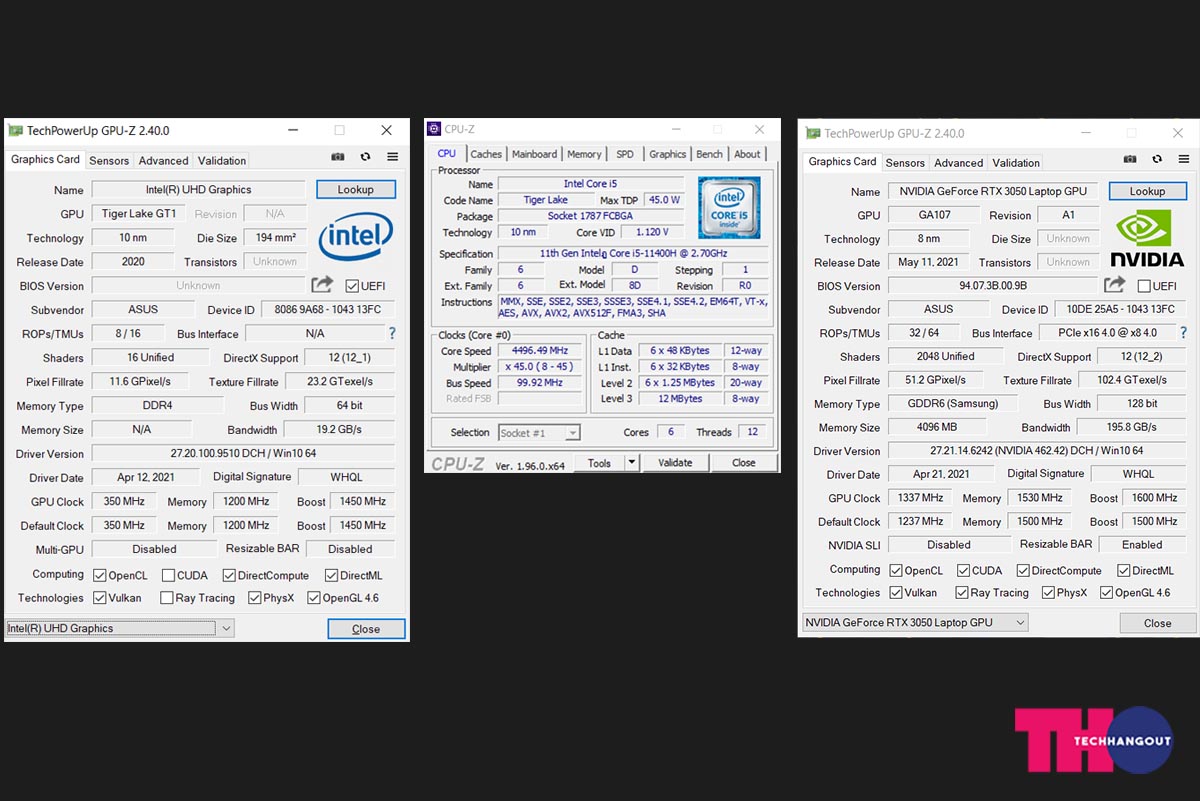Open the NVIDIA GeForce RTX 3050 GPU selector dropdown
This screenshot has height=801, width=1200.
click(x=915, y=622)
